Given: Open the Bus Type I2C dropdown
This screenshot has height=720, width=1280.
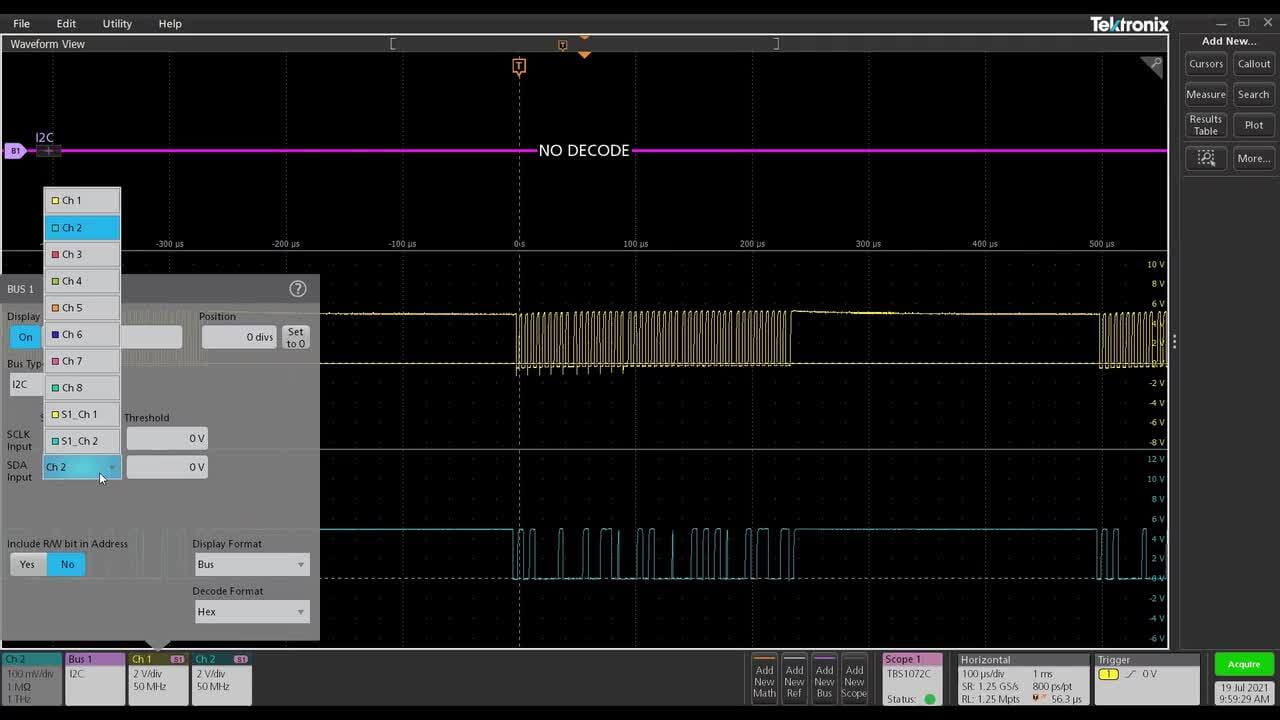Looking at the screenshot, I should click(25, 384).
